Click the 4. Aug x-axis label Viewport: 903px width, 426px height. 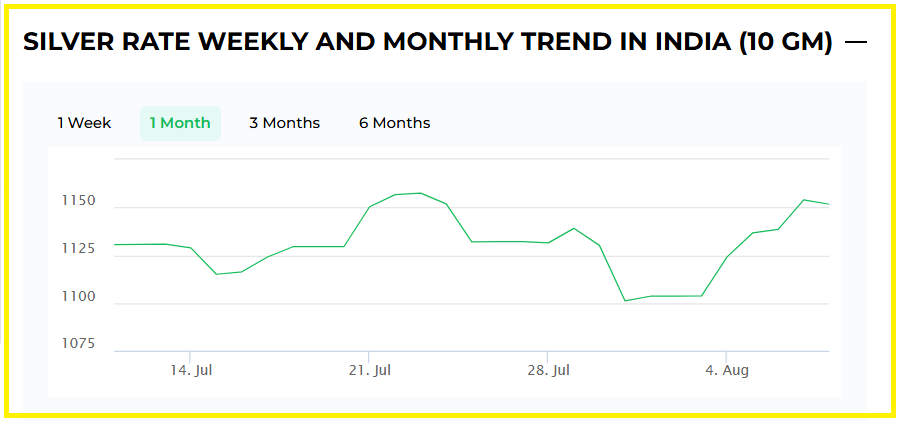(x=726, y=370)
